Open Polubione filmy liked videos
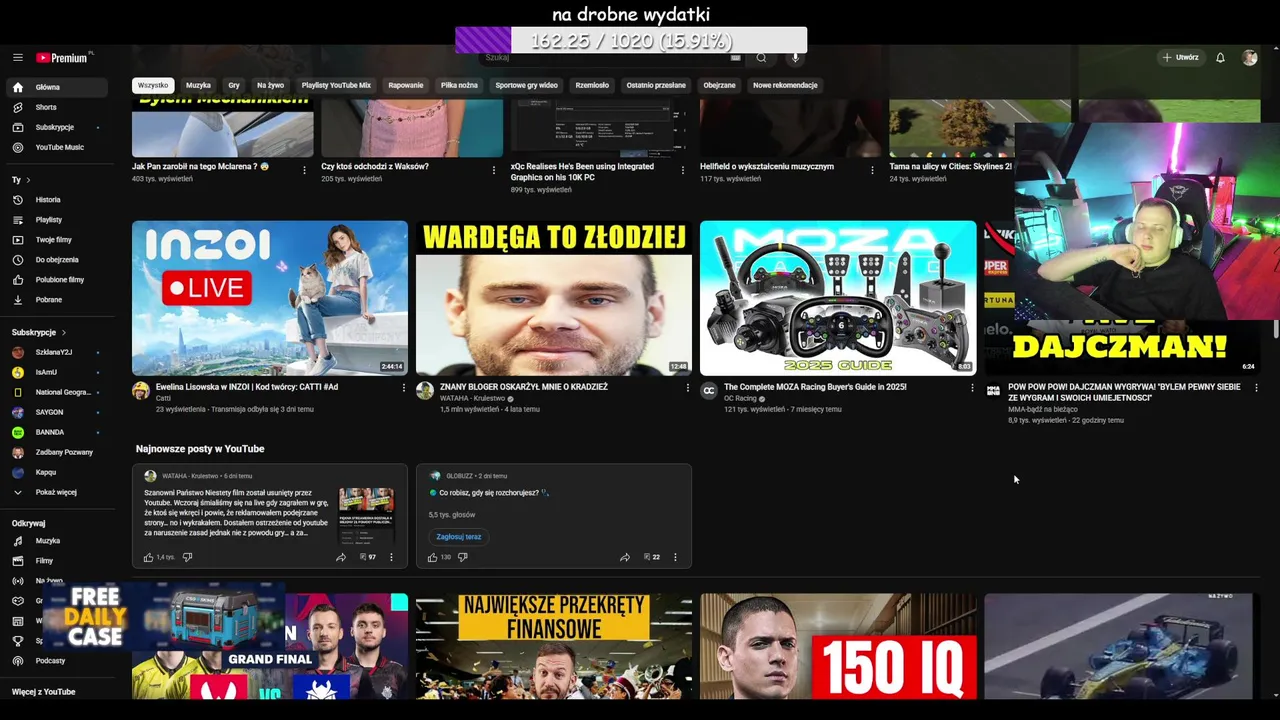The image size is (1280, 720). [x=56, y=280]
